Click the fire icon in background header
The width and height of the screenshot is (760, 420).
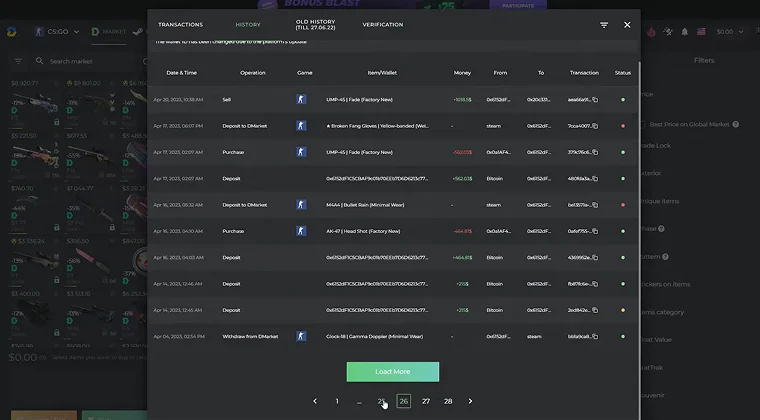point(651,32)
